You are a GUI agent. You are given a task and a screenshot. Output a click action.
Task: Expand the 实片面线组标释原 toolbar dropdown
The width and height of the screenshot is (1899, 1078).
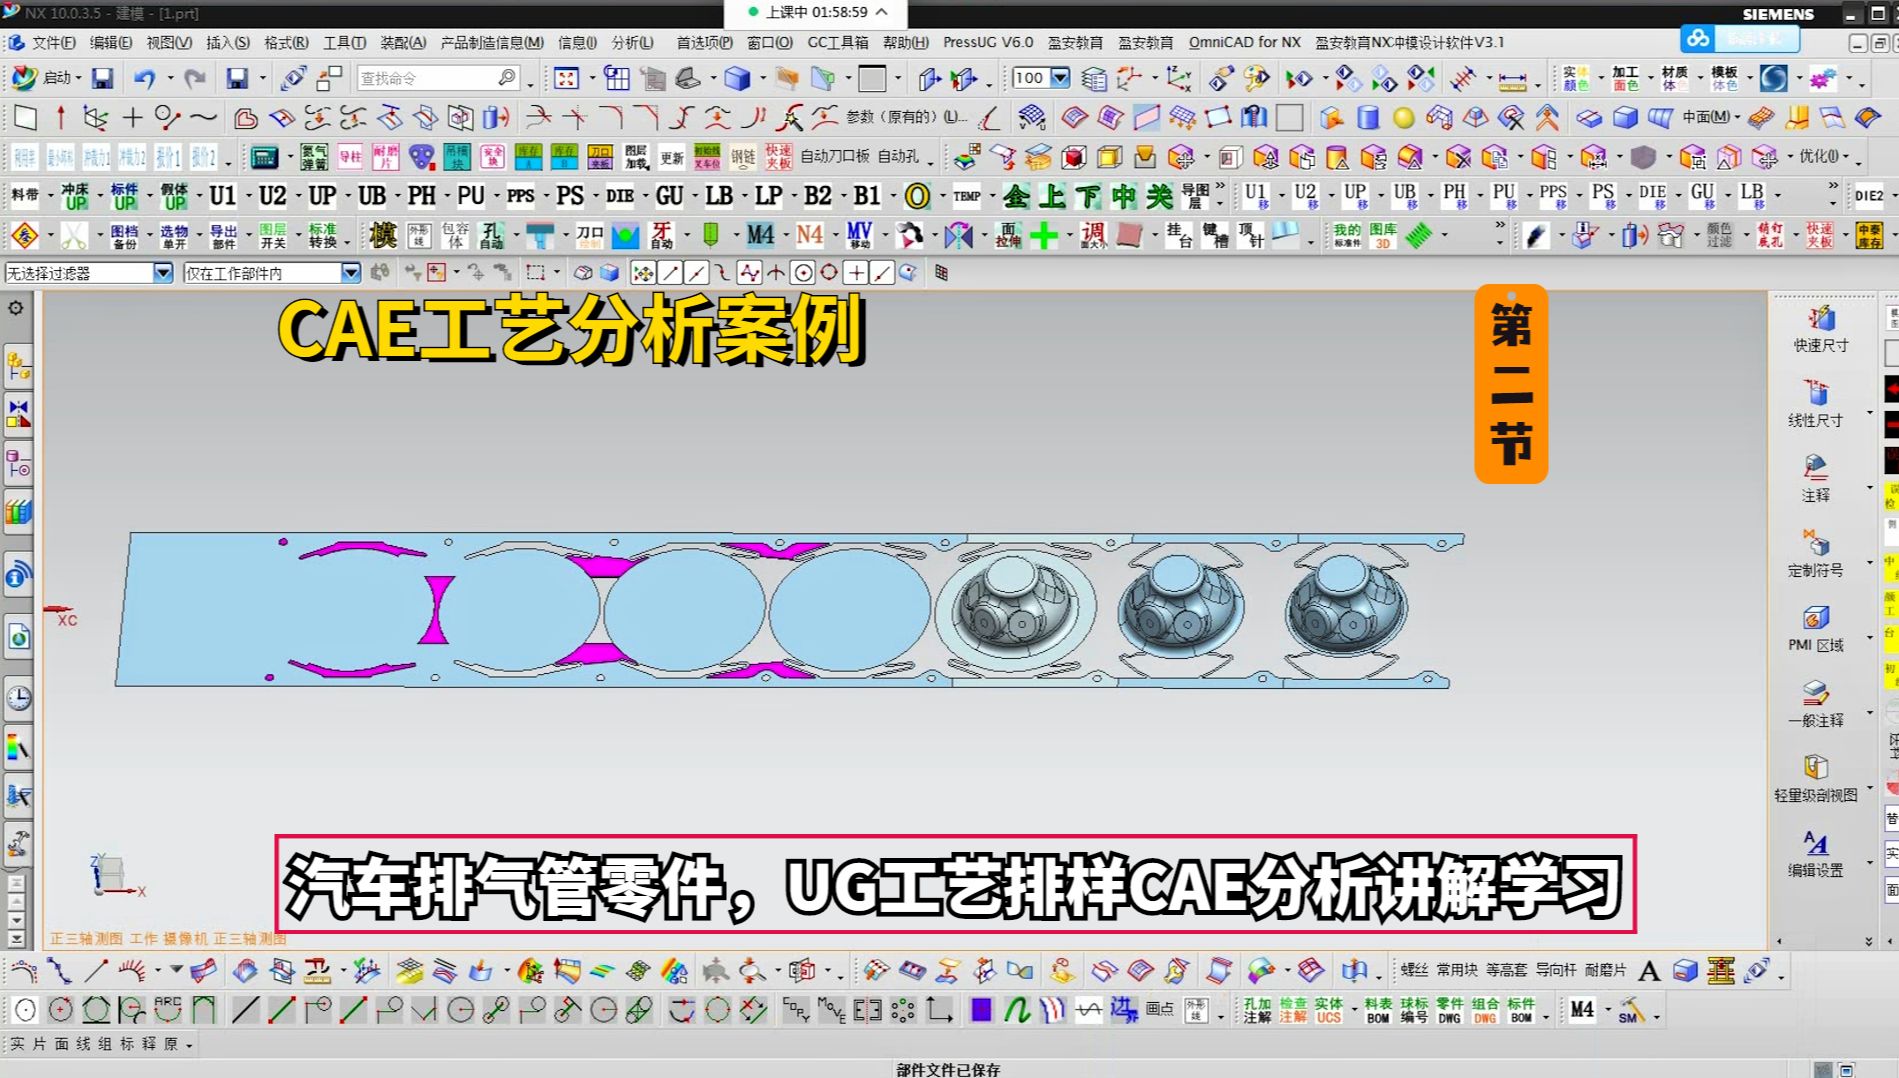189,1045
